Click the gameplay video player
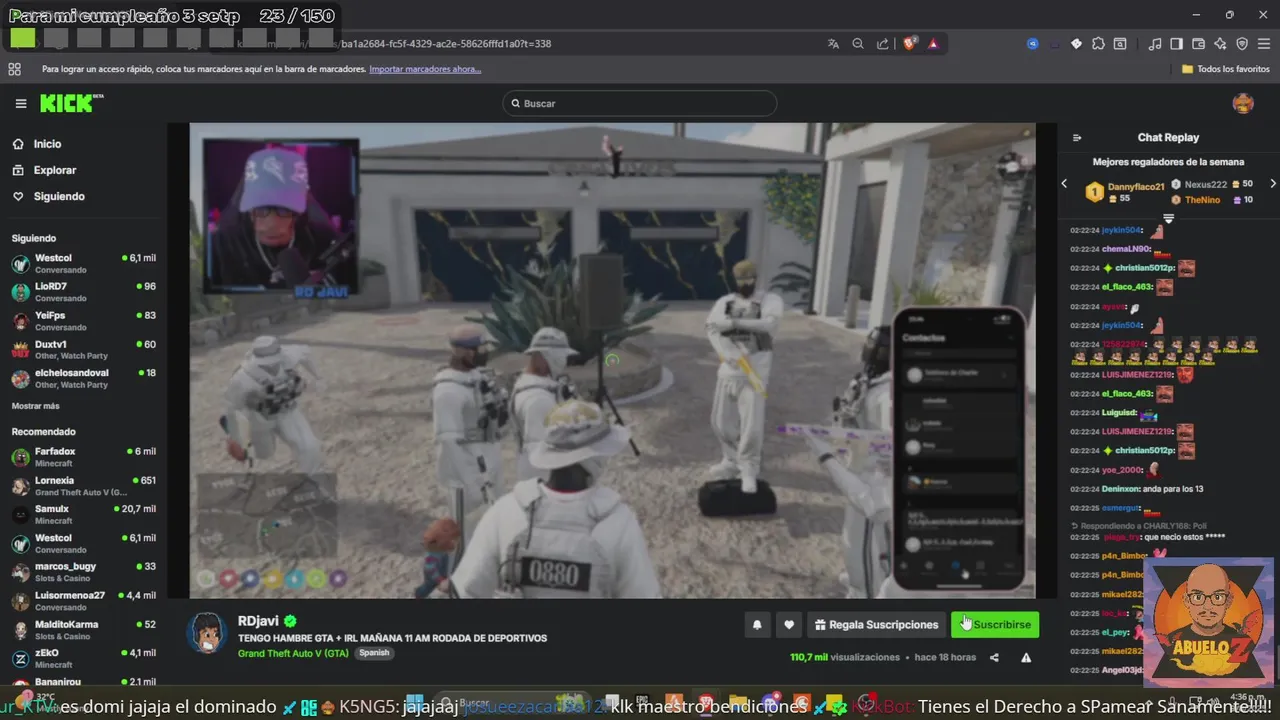The height and width of the screenshot is (720, 1280). pos(612,360)
